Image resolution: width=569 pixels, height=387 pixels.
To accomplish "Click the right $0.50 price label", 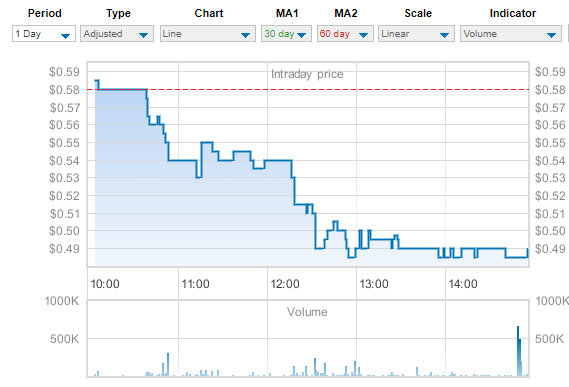I will coord(550,231).
